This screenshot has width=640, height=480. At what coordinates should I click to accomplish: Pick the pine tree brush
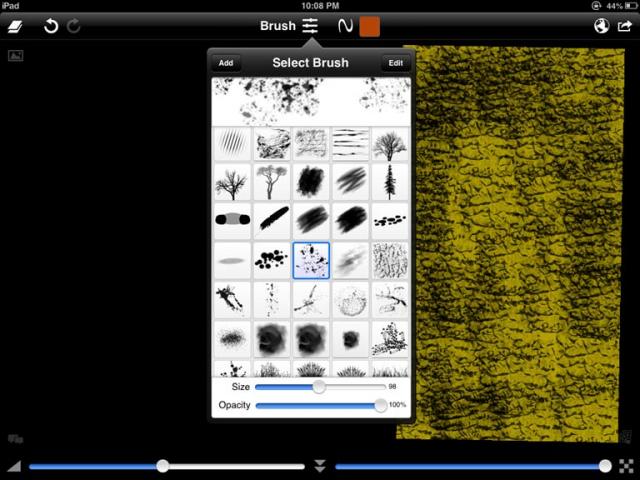pos(390,182)
